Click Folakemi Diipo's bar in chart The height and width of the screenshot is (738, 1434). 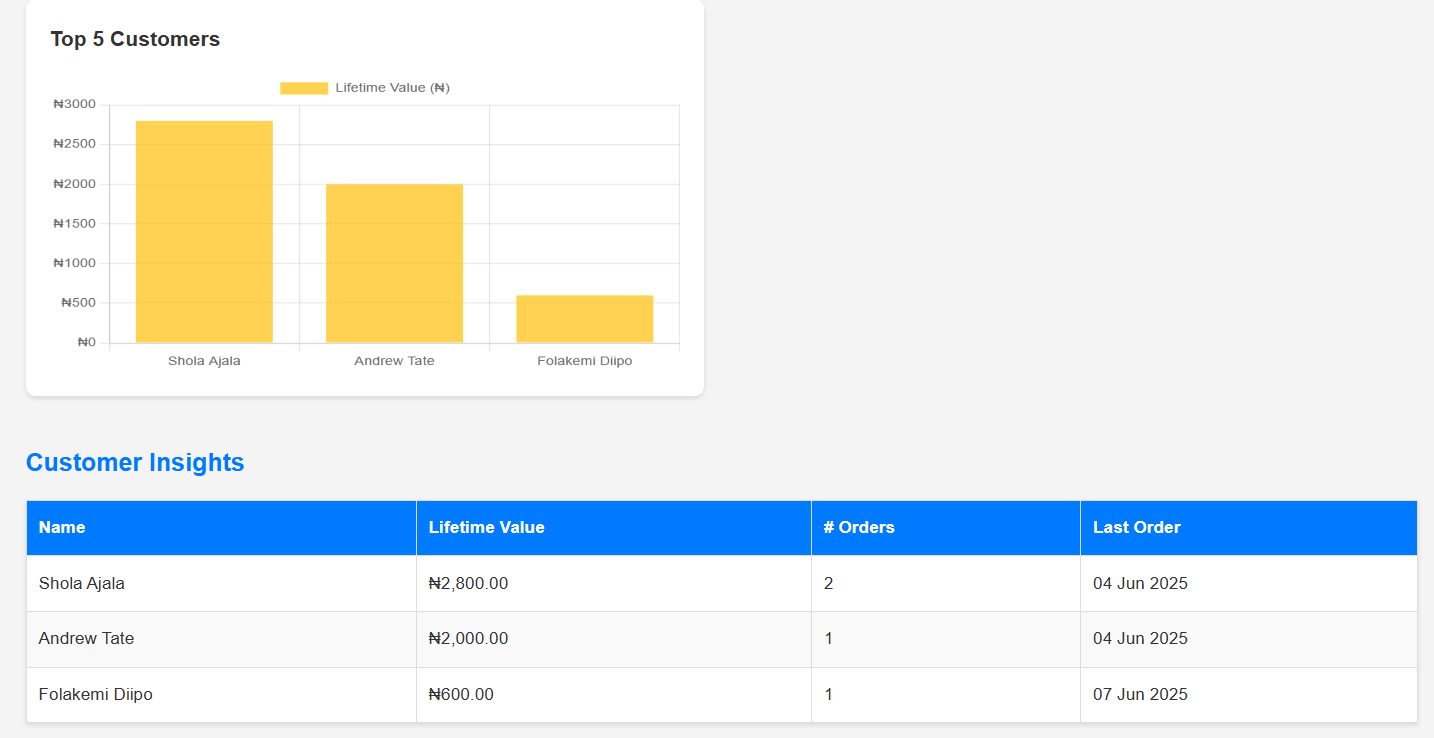[x=584, y=319]
